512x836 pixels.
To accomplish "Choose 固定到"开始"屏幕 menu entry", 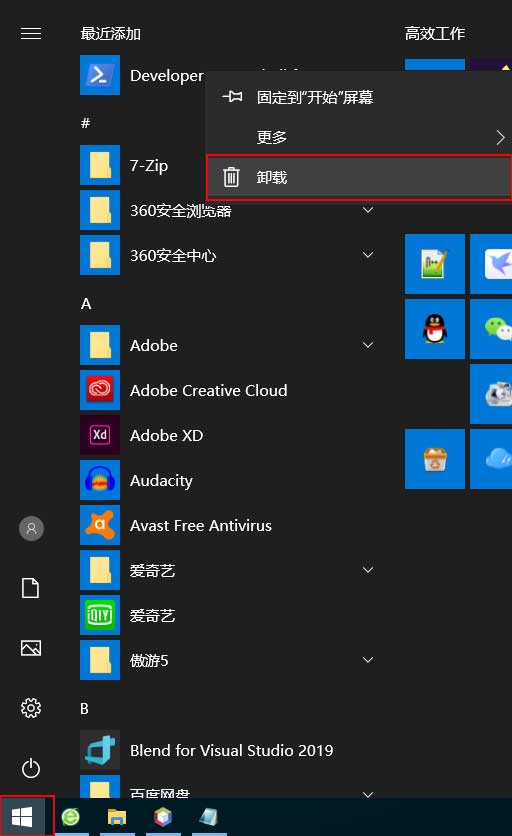I will pos(358,97).
